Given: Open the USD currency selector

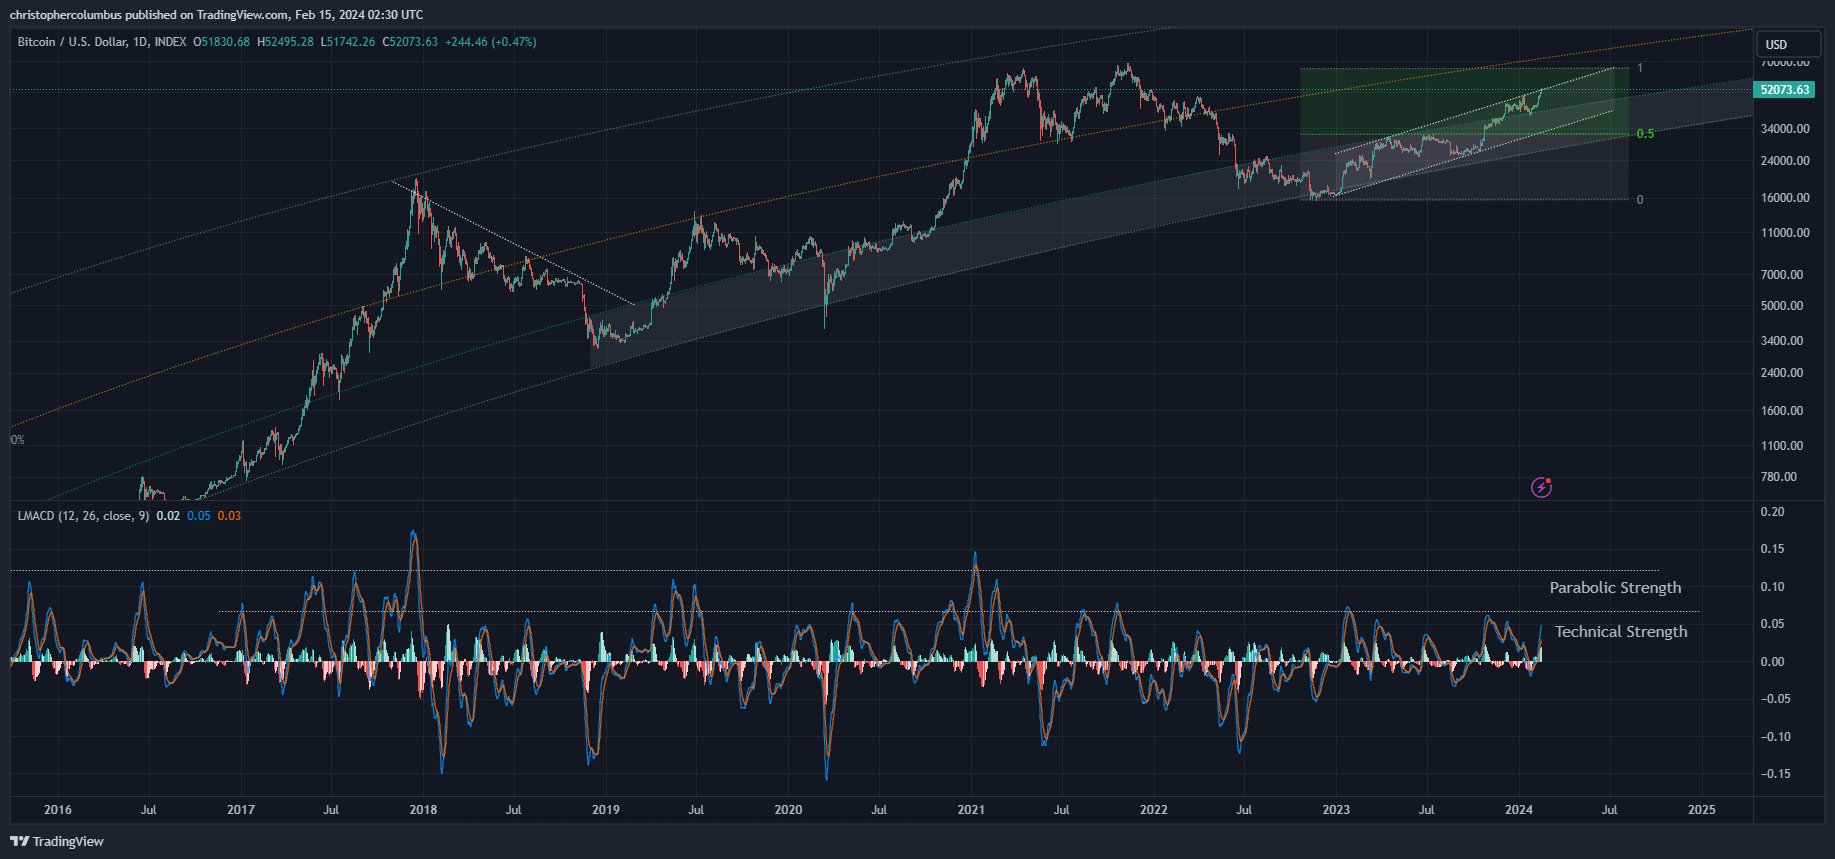Looking at the screenshot, I should coord(1789,44).
